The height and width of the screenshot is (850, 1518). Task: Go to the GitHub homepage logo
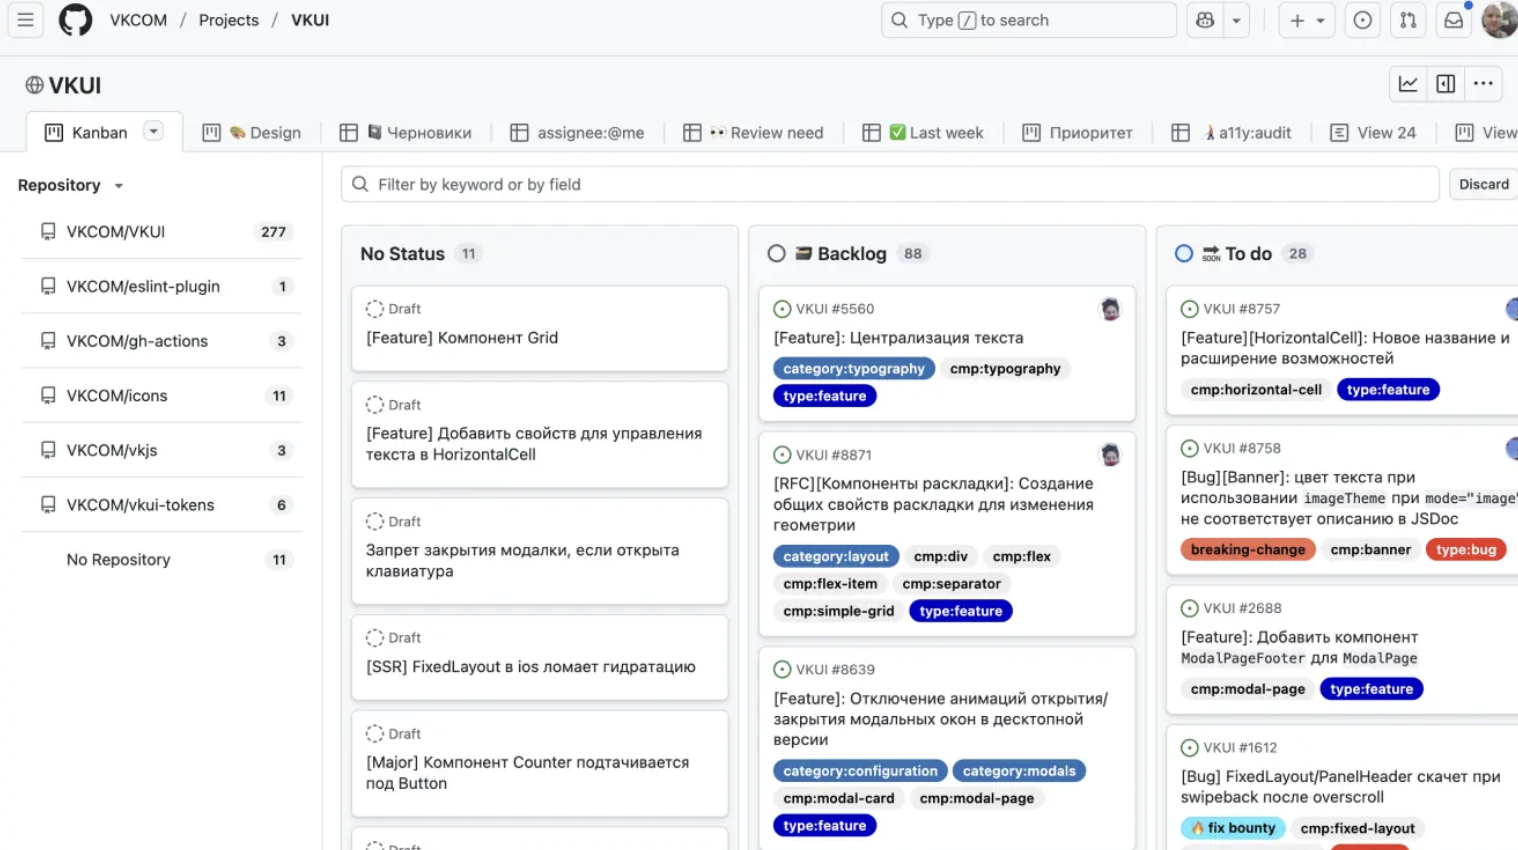coord(75,20)
